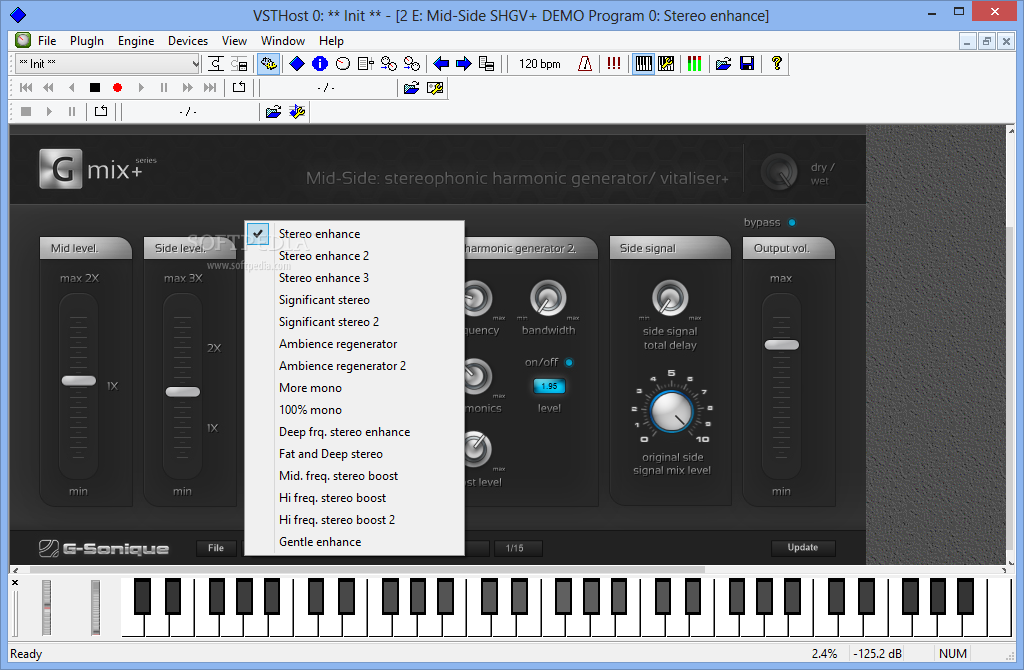The image size is (1024, 670).
Task: Open keyboard configuration wrench icon
Action: click(x=666, y=63)
